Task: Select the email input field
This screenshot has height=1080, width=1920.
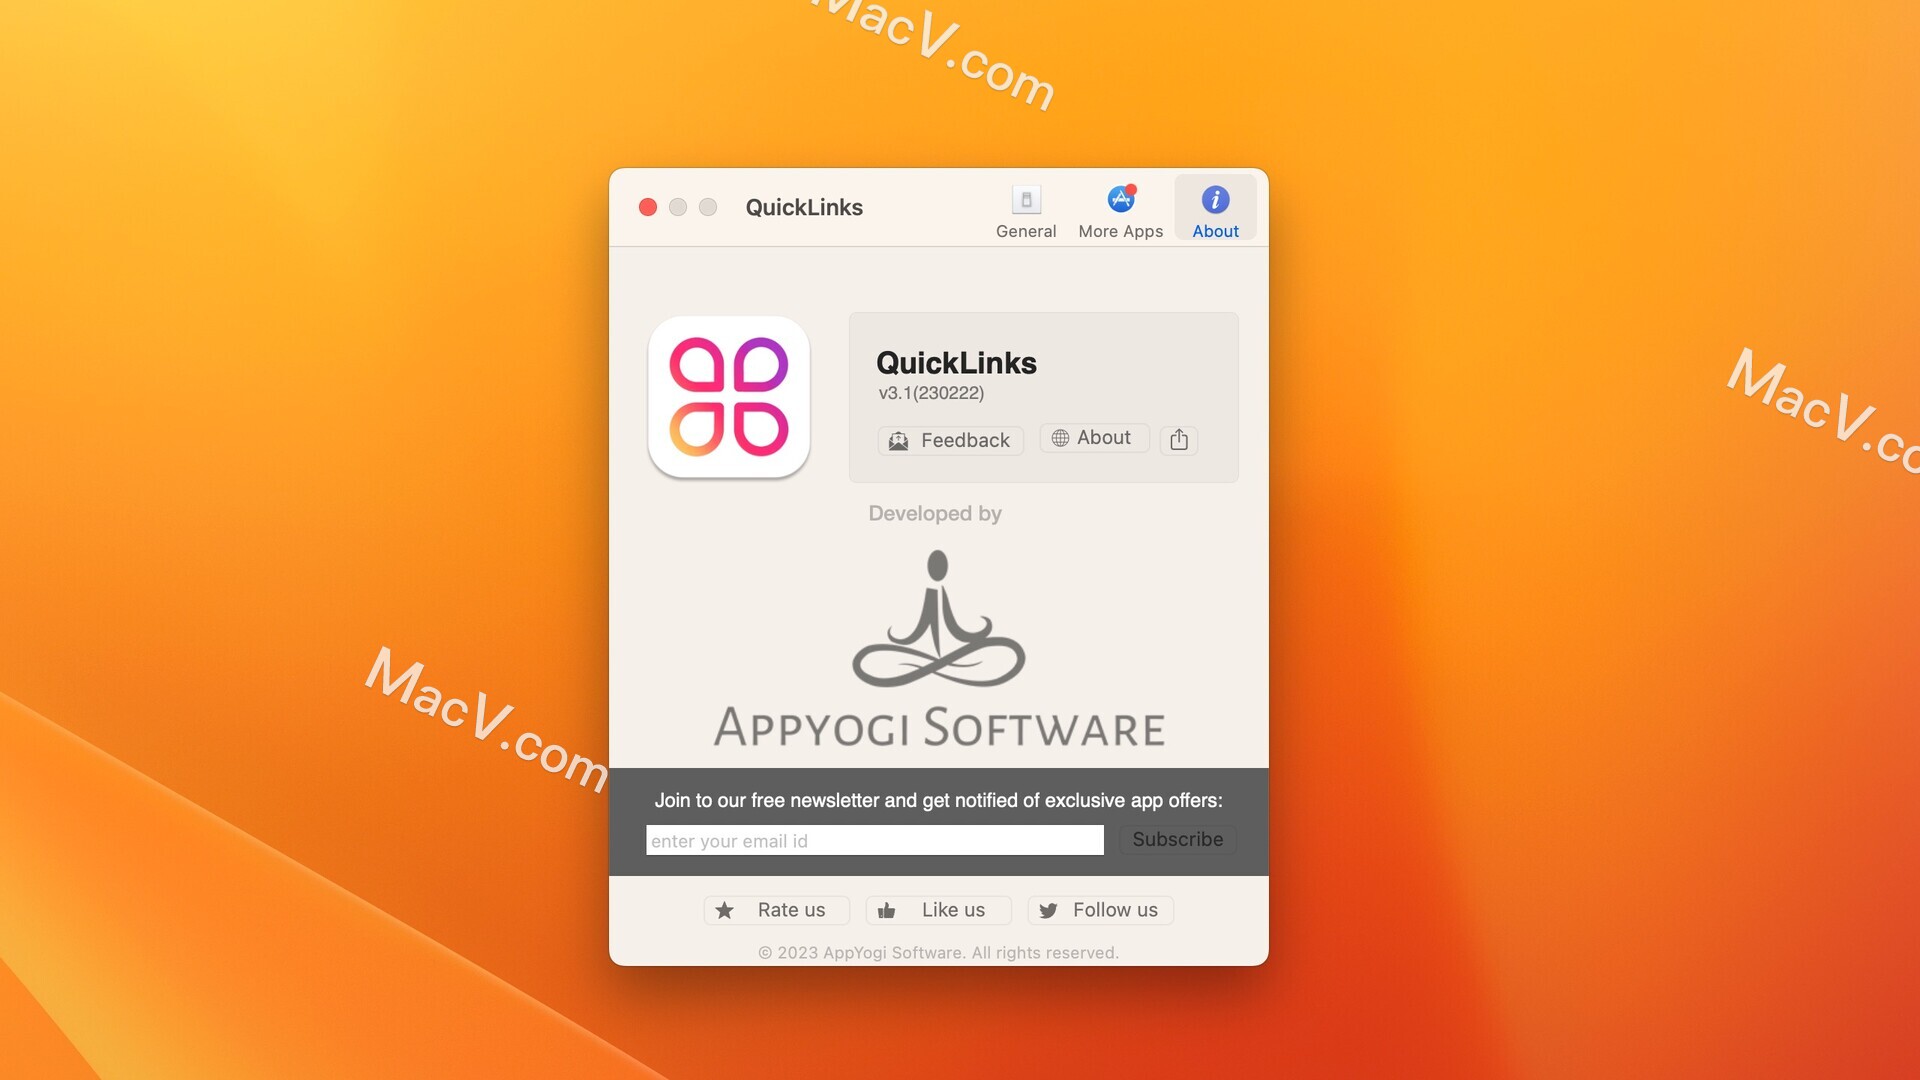Action: [874, 839]
